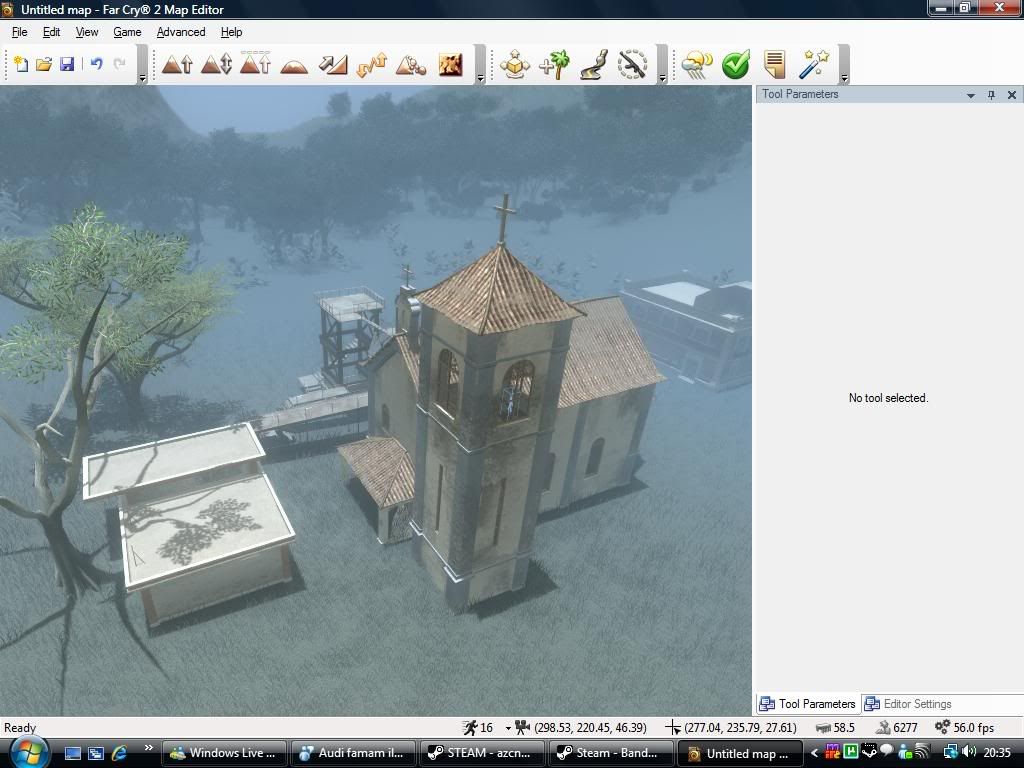Open the Game menu
Image resolution: width=1024 pixels, height=768 pixels.
[127, 32]
